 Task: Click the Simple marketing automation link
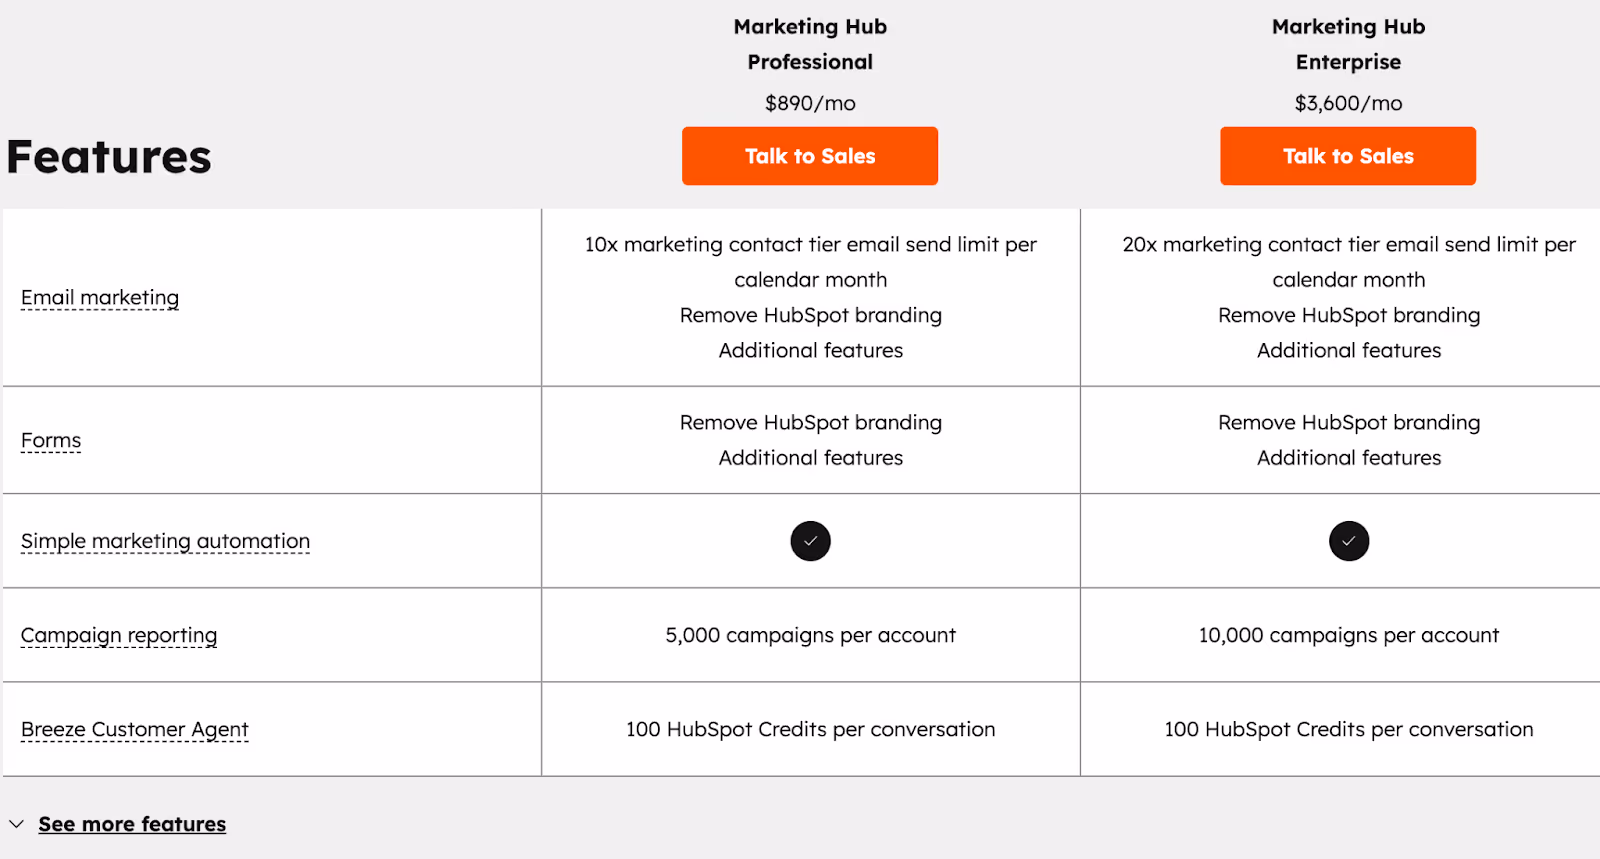(165, 540)
